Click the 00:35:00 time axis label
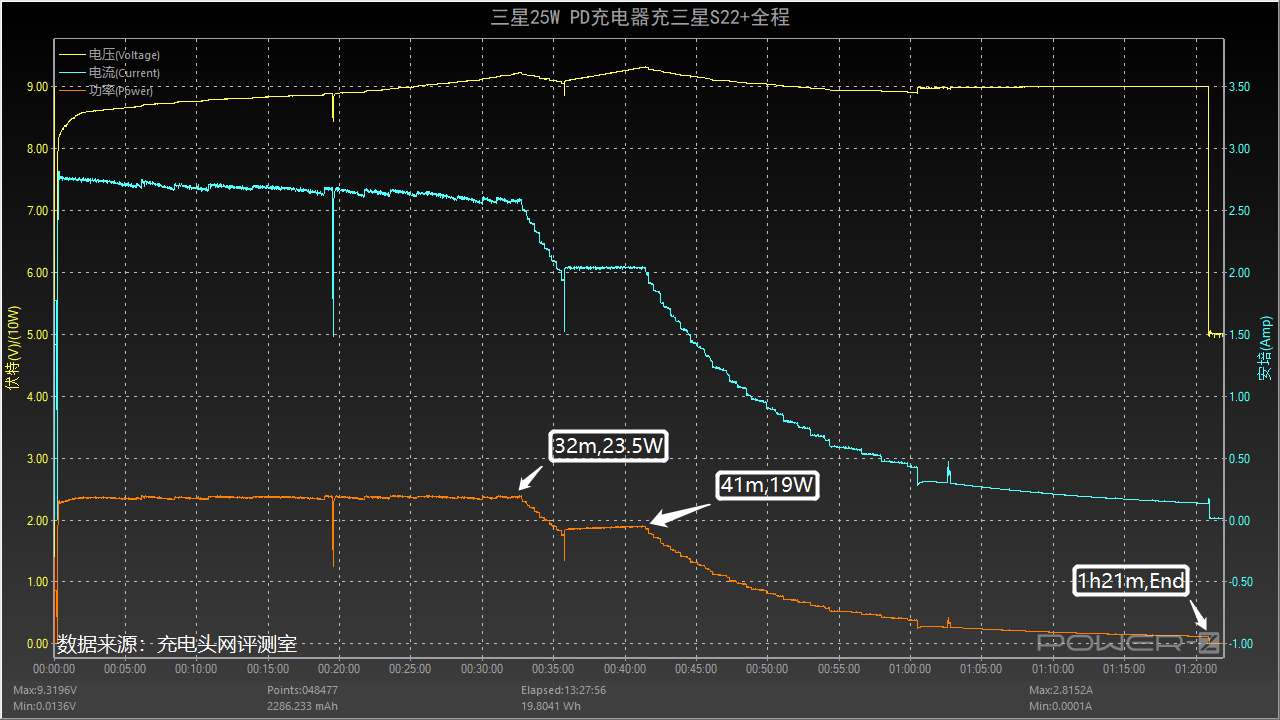 point(553,669)
